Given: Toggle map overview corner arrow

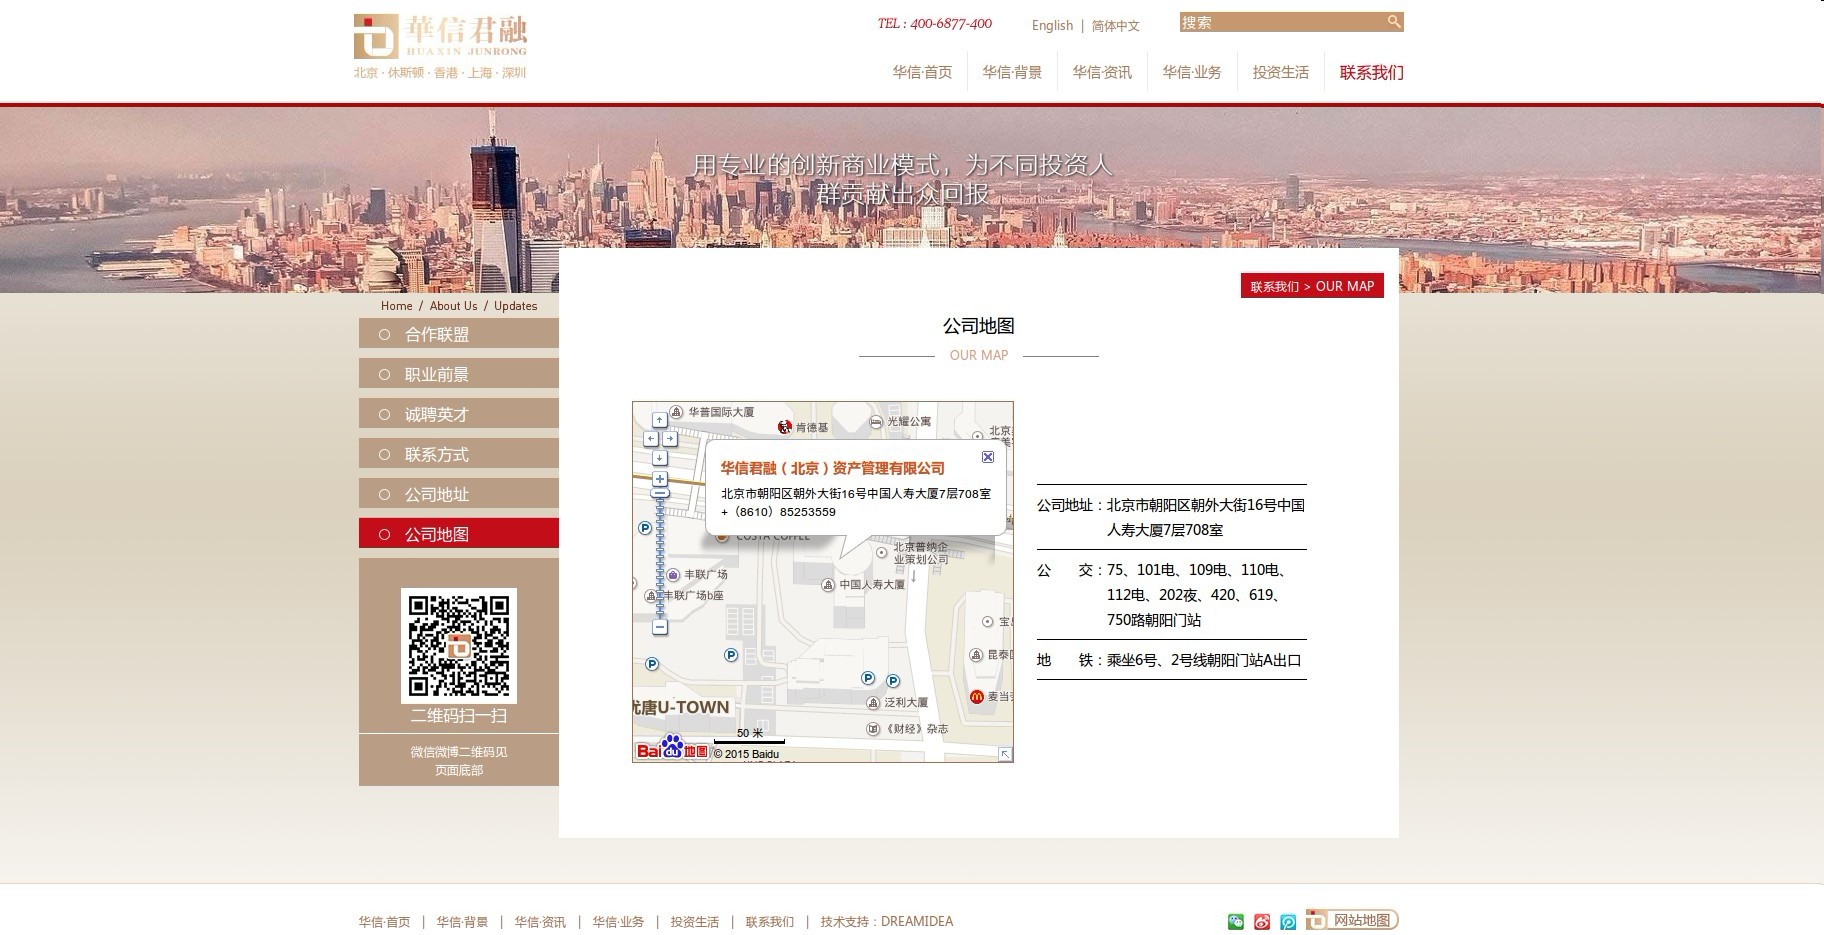Looking at the screenshot, I should [1005, 754].
